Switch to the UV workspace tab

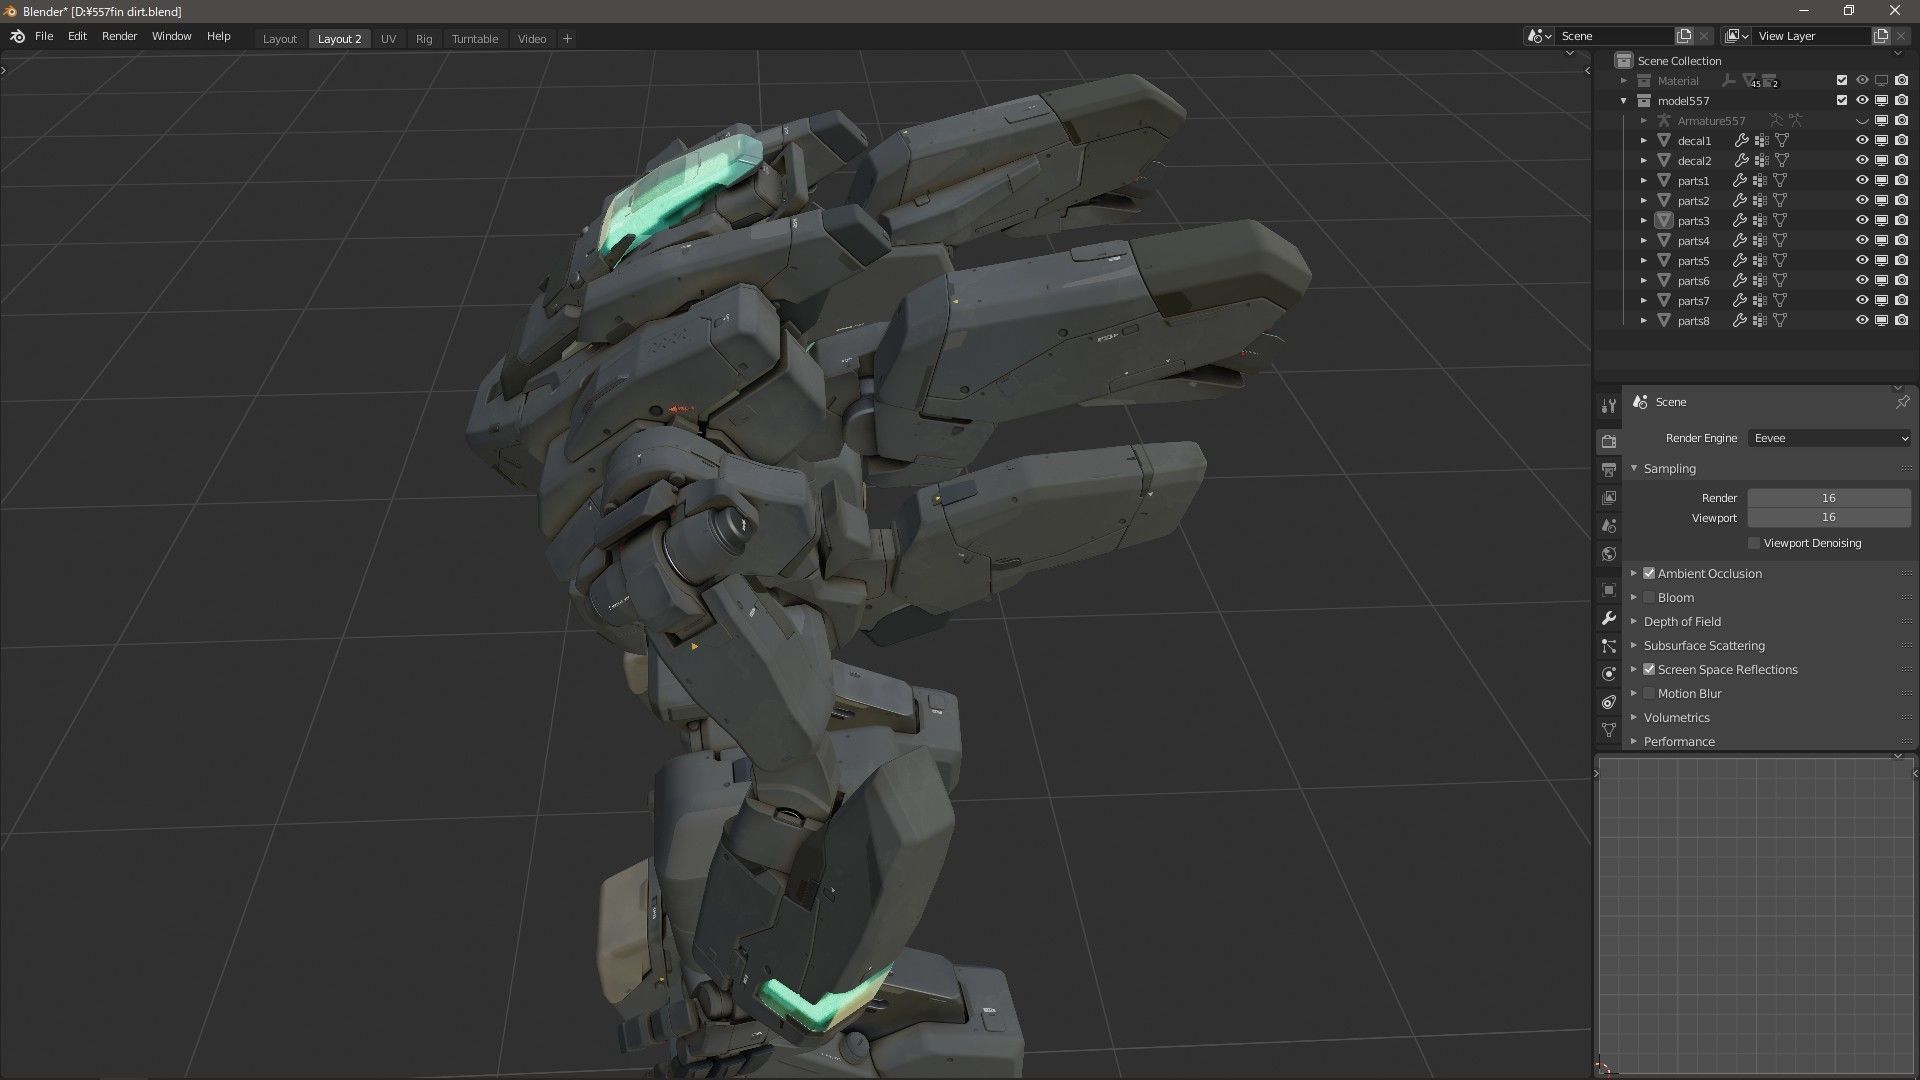point(388,38)
